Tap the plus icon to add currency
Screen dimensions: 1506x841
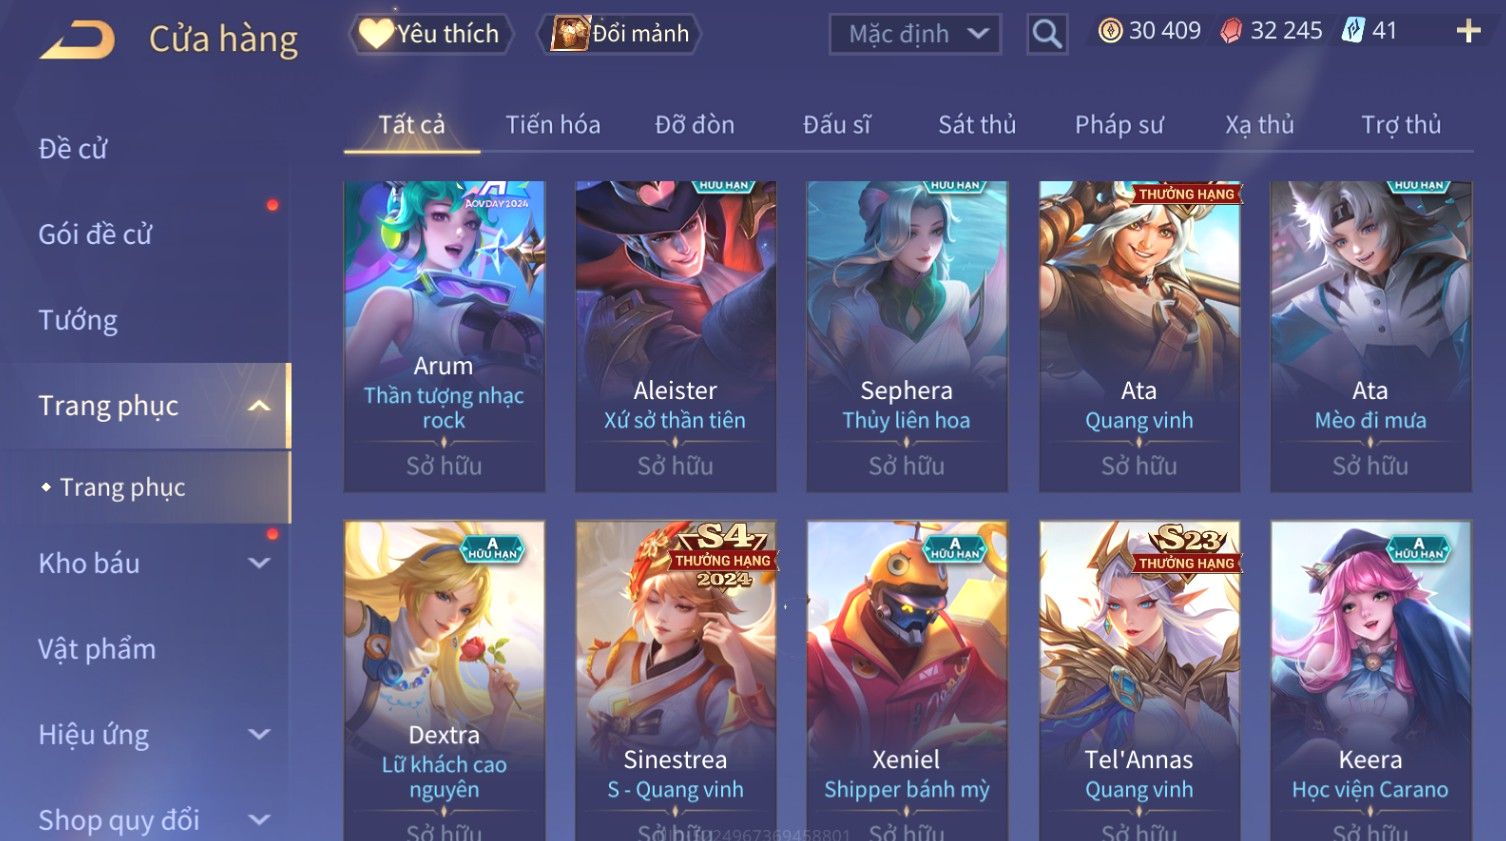1468,31
